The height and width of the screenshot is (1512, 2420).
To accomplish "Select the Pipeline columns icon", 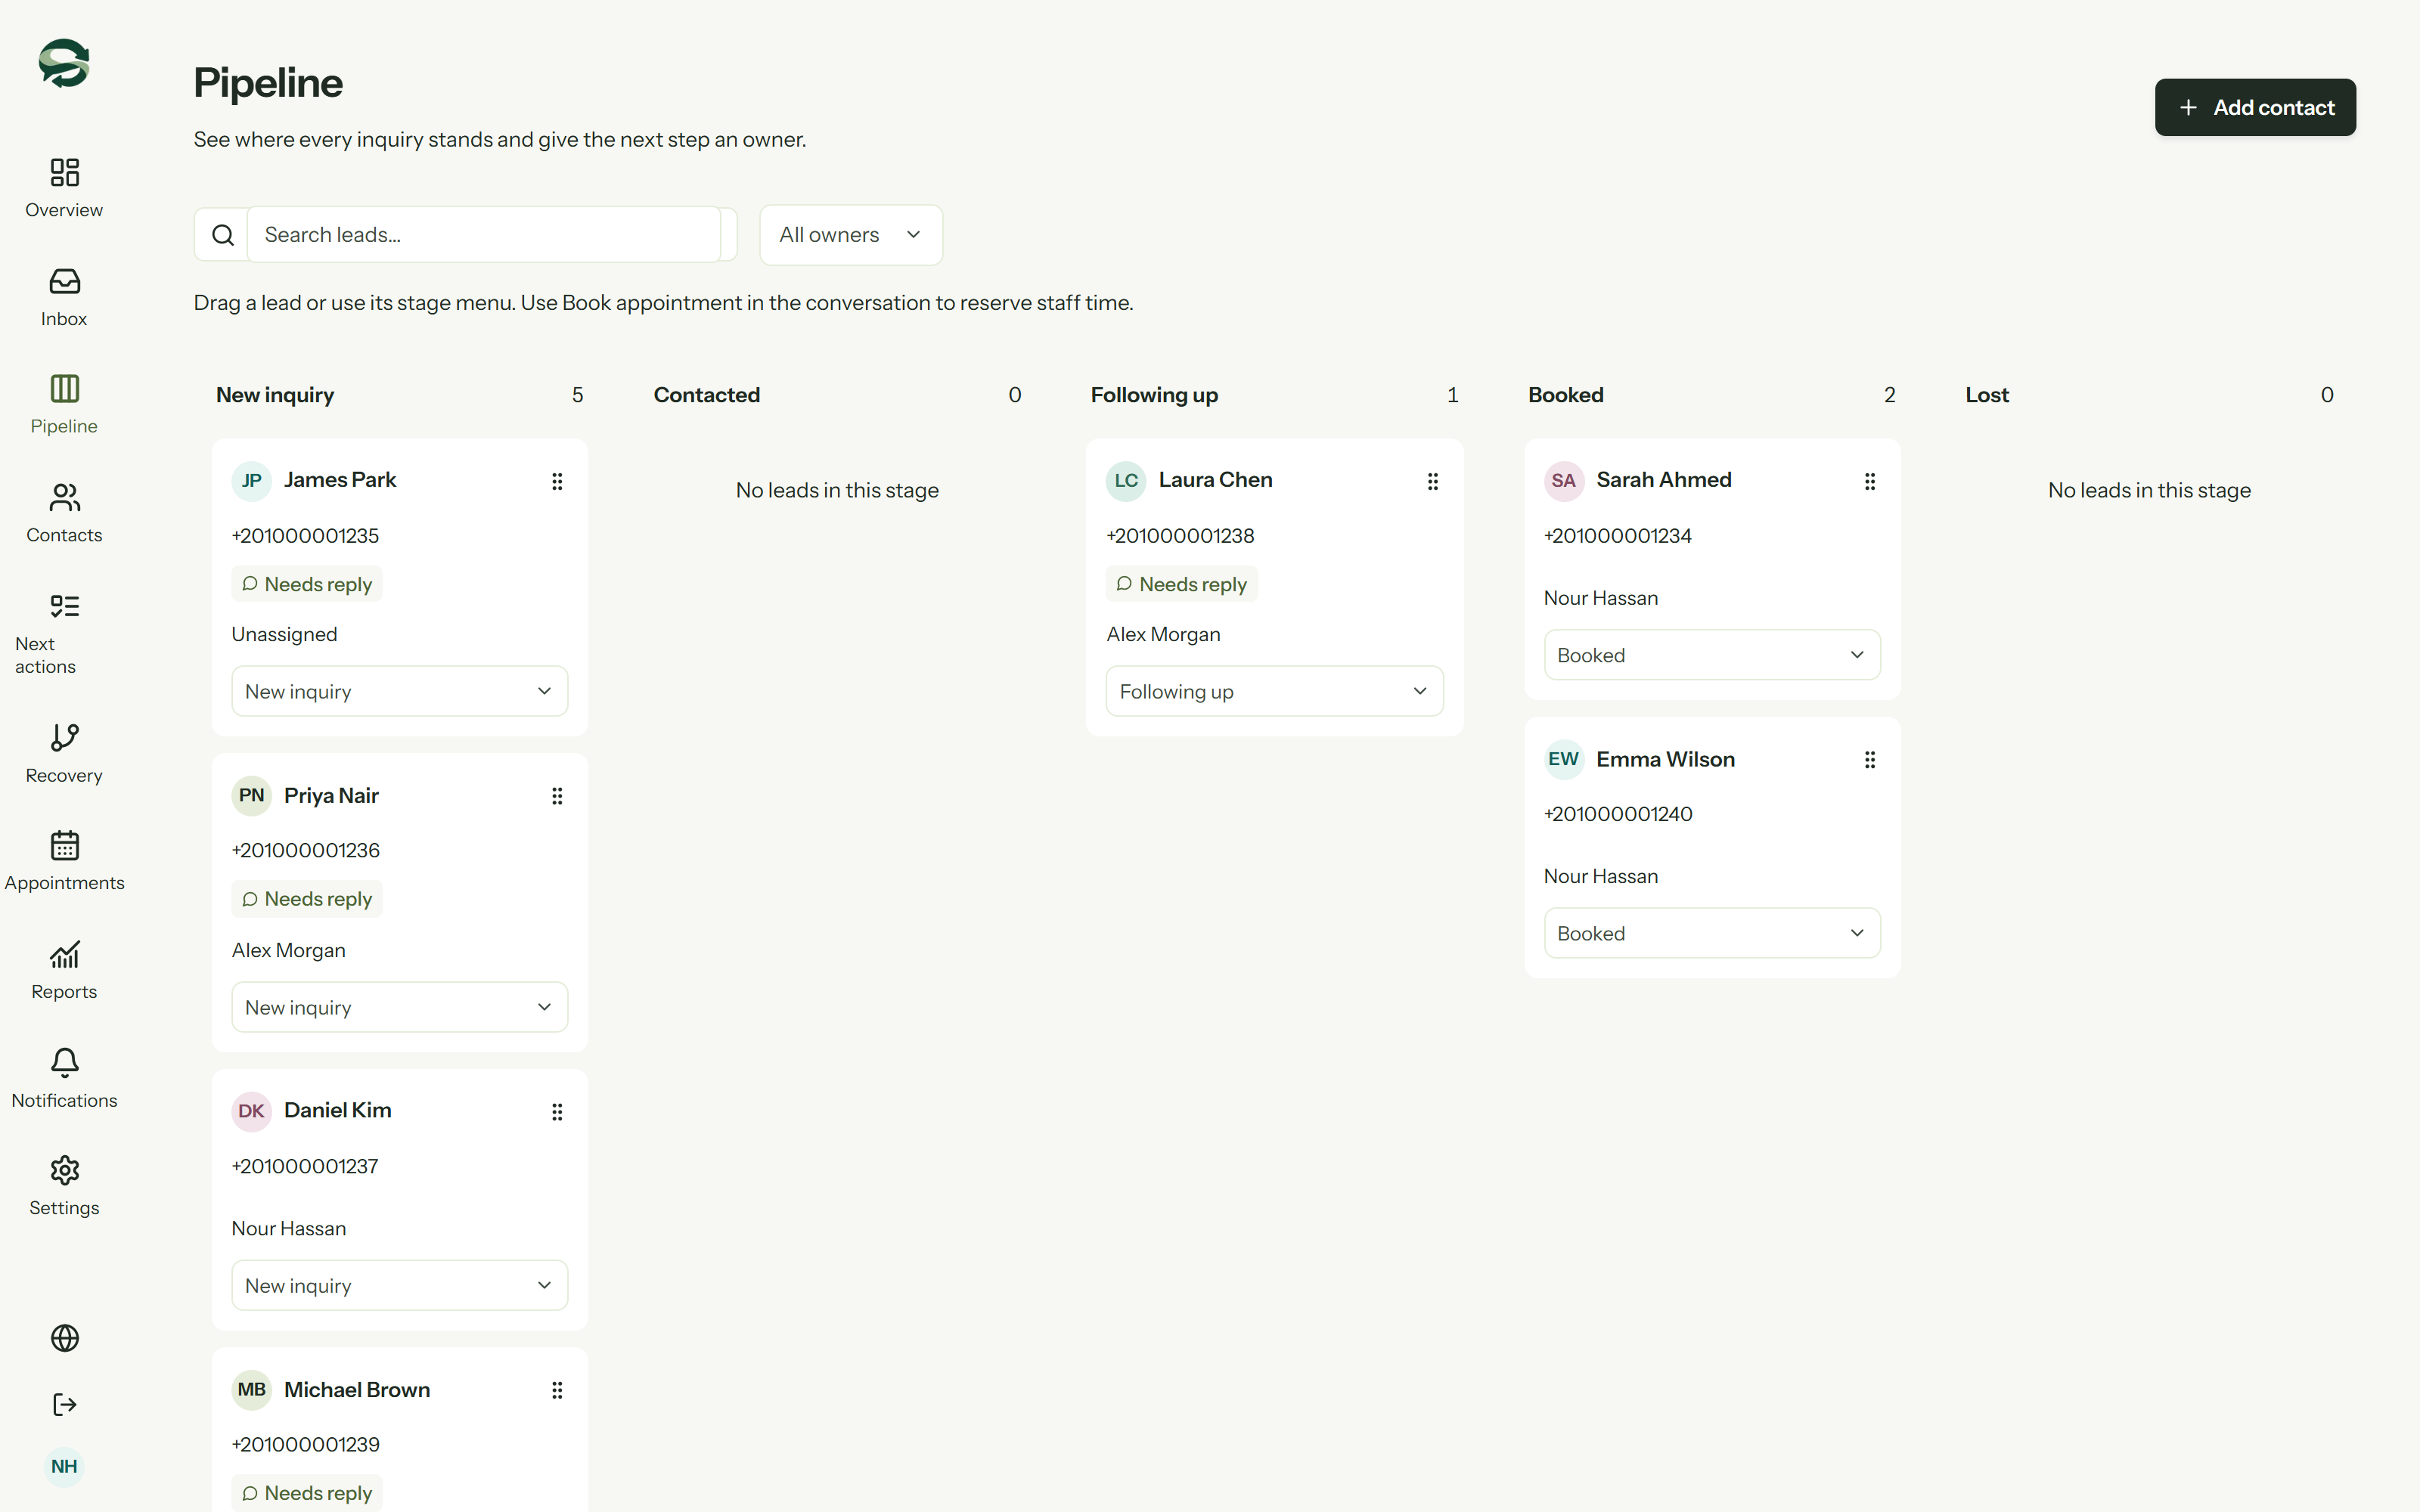I will (x=64, y=388).
